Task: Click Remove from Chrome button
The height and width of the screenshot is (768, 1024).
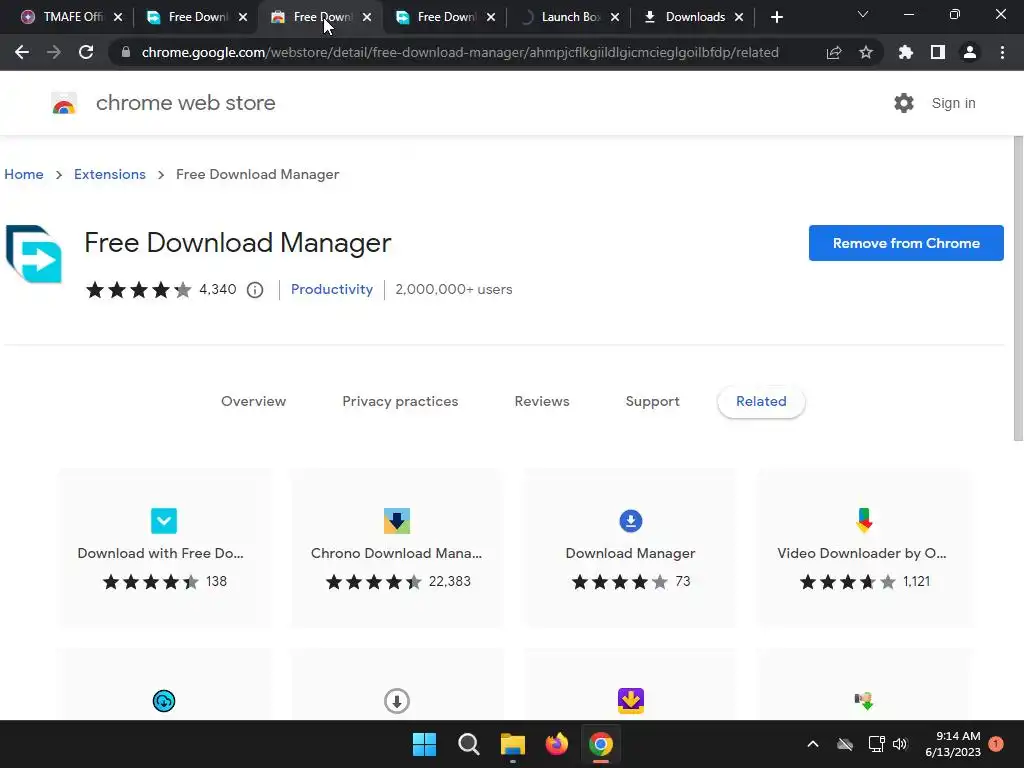Action: click(x=906, y=243)
